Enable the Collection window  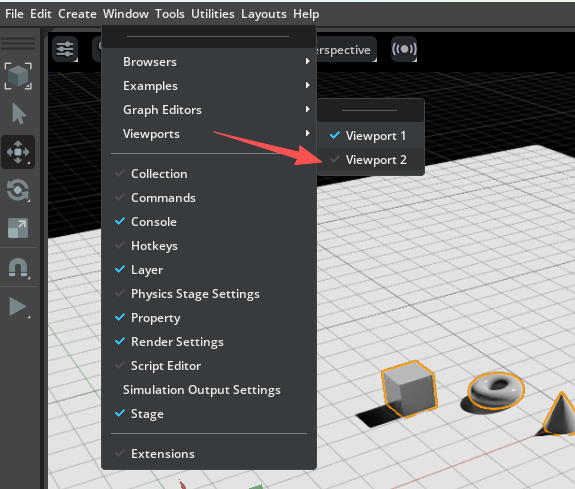point(209,174)
